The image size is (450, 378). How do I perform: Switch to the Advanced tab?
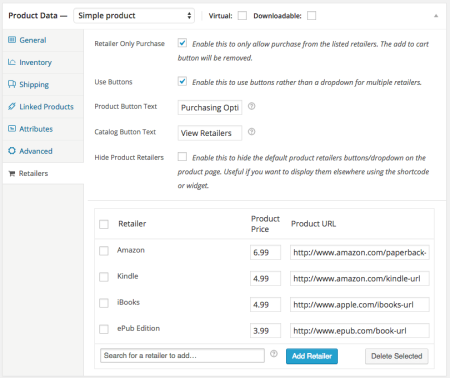coord(43,151)
